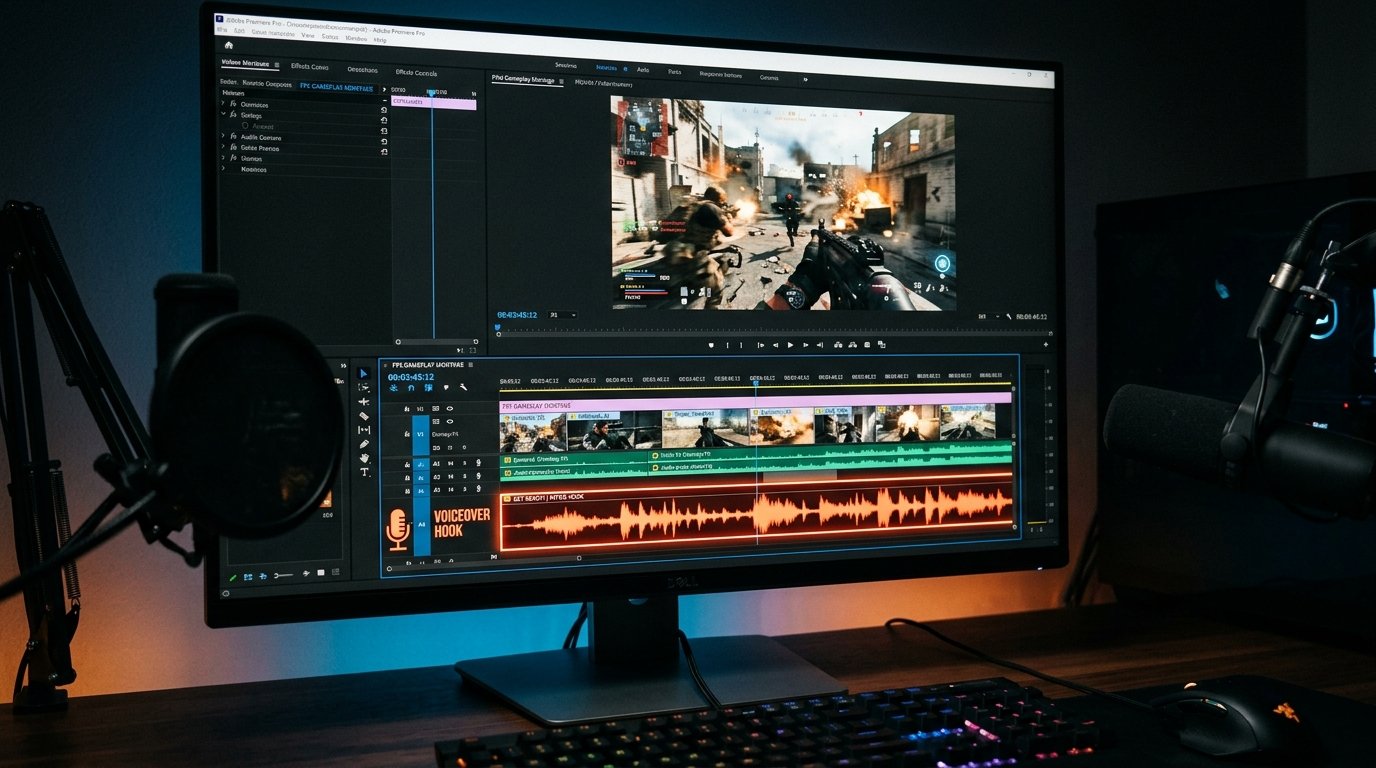
Task: Toggle the tall blue voiceover track target
Action: click(421, 524)
